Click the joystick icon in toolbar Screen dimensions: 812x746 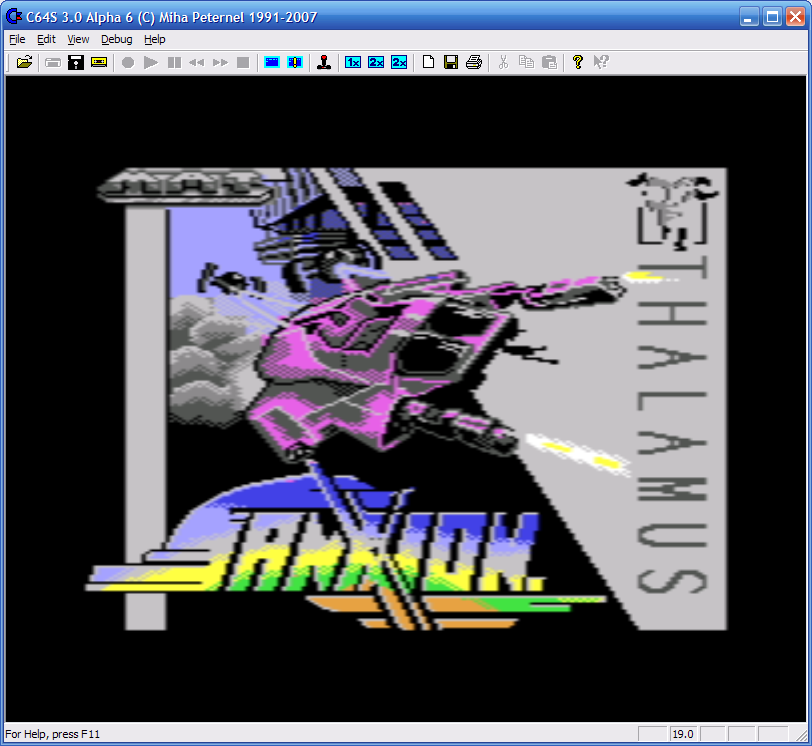tap(324, 62)
